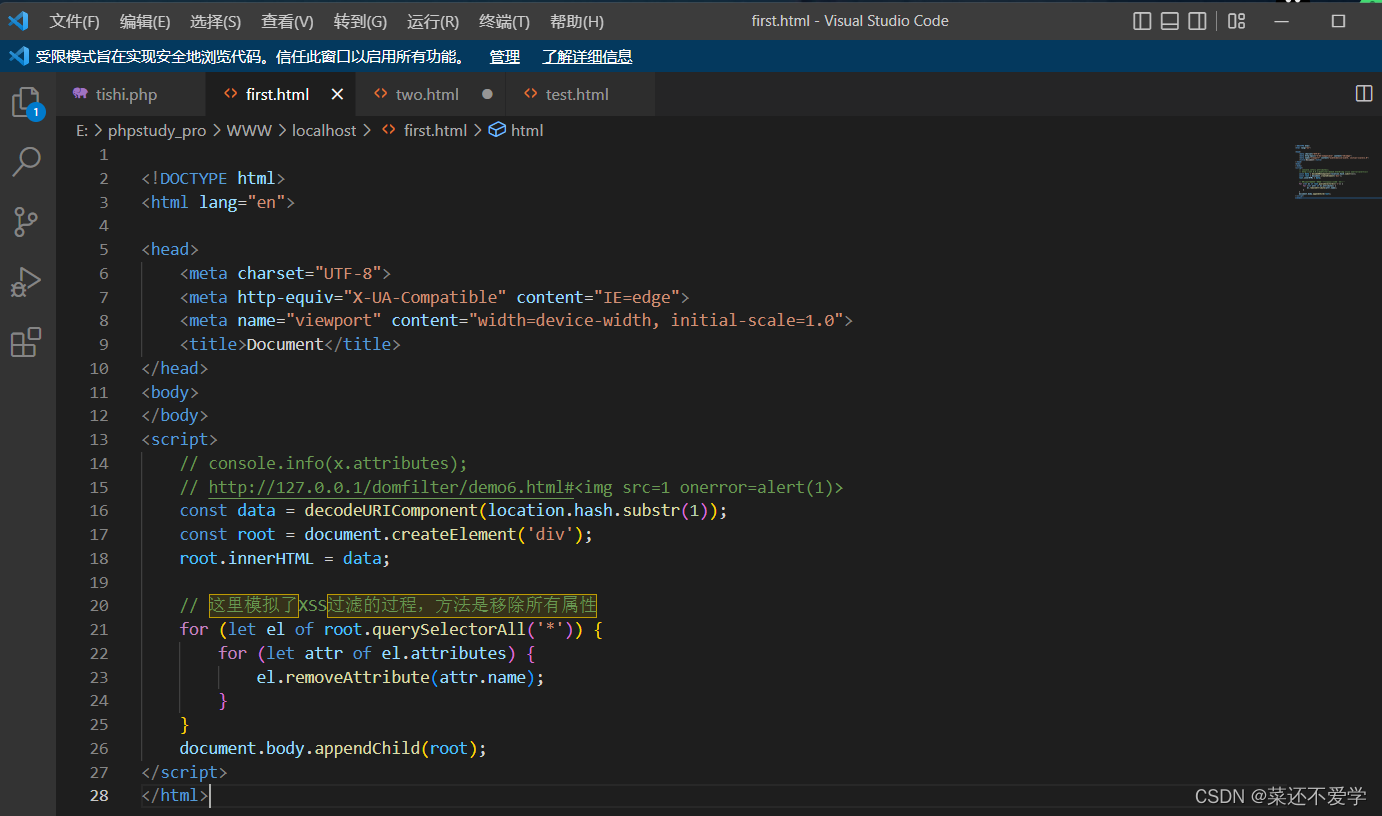Click the 管理 link in restricted mode banner

pos(504,57)
